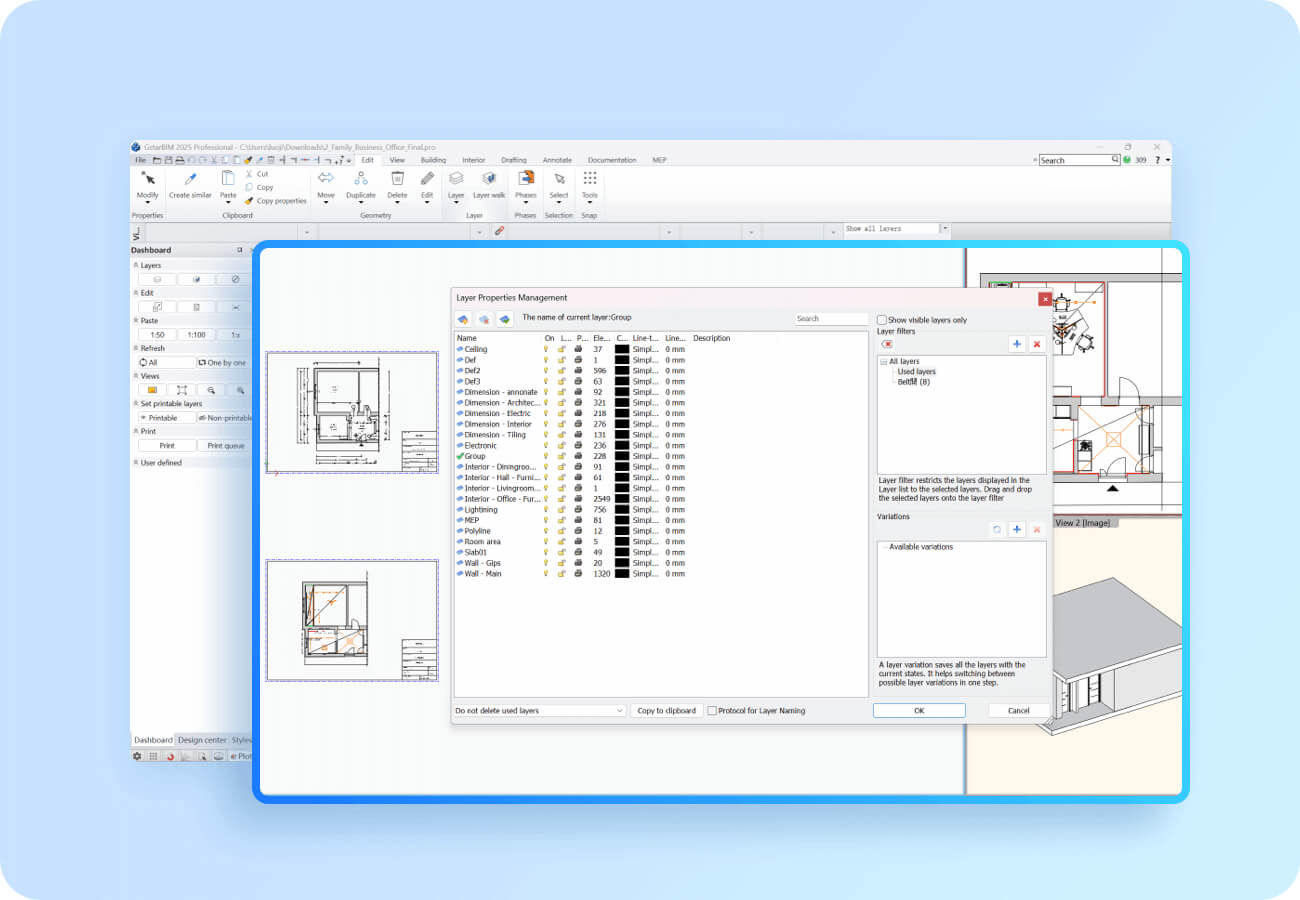Open the 'Do not delete used layers' dropdown
This screenshot has height=900, width=1300.
tap(539, 711)
